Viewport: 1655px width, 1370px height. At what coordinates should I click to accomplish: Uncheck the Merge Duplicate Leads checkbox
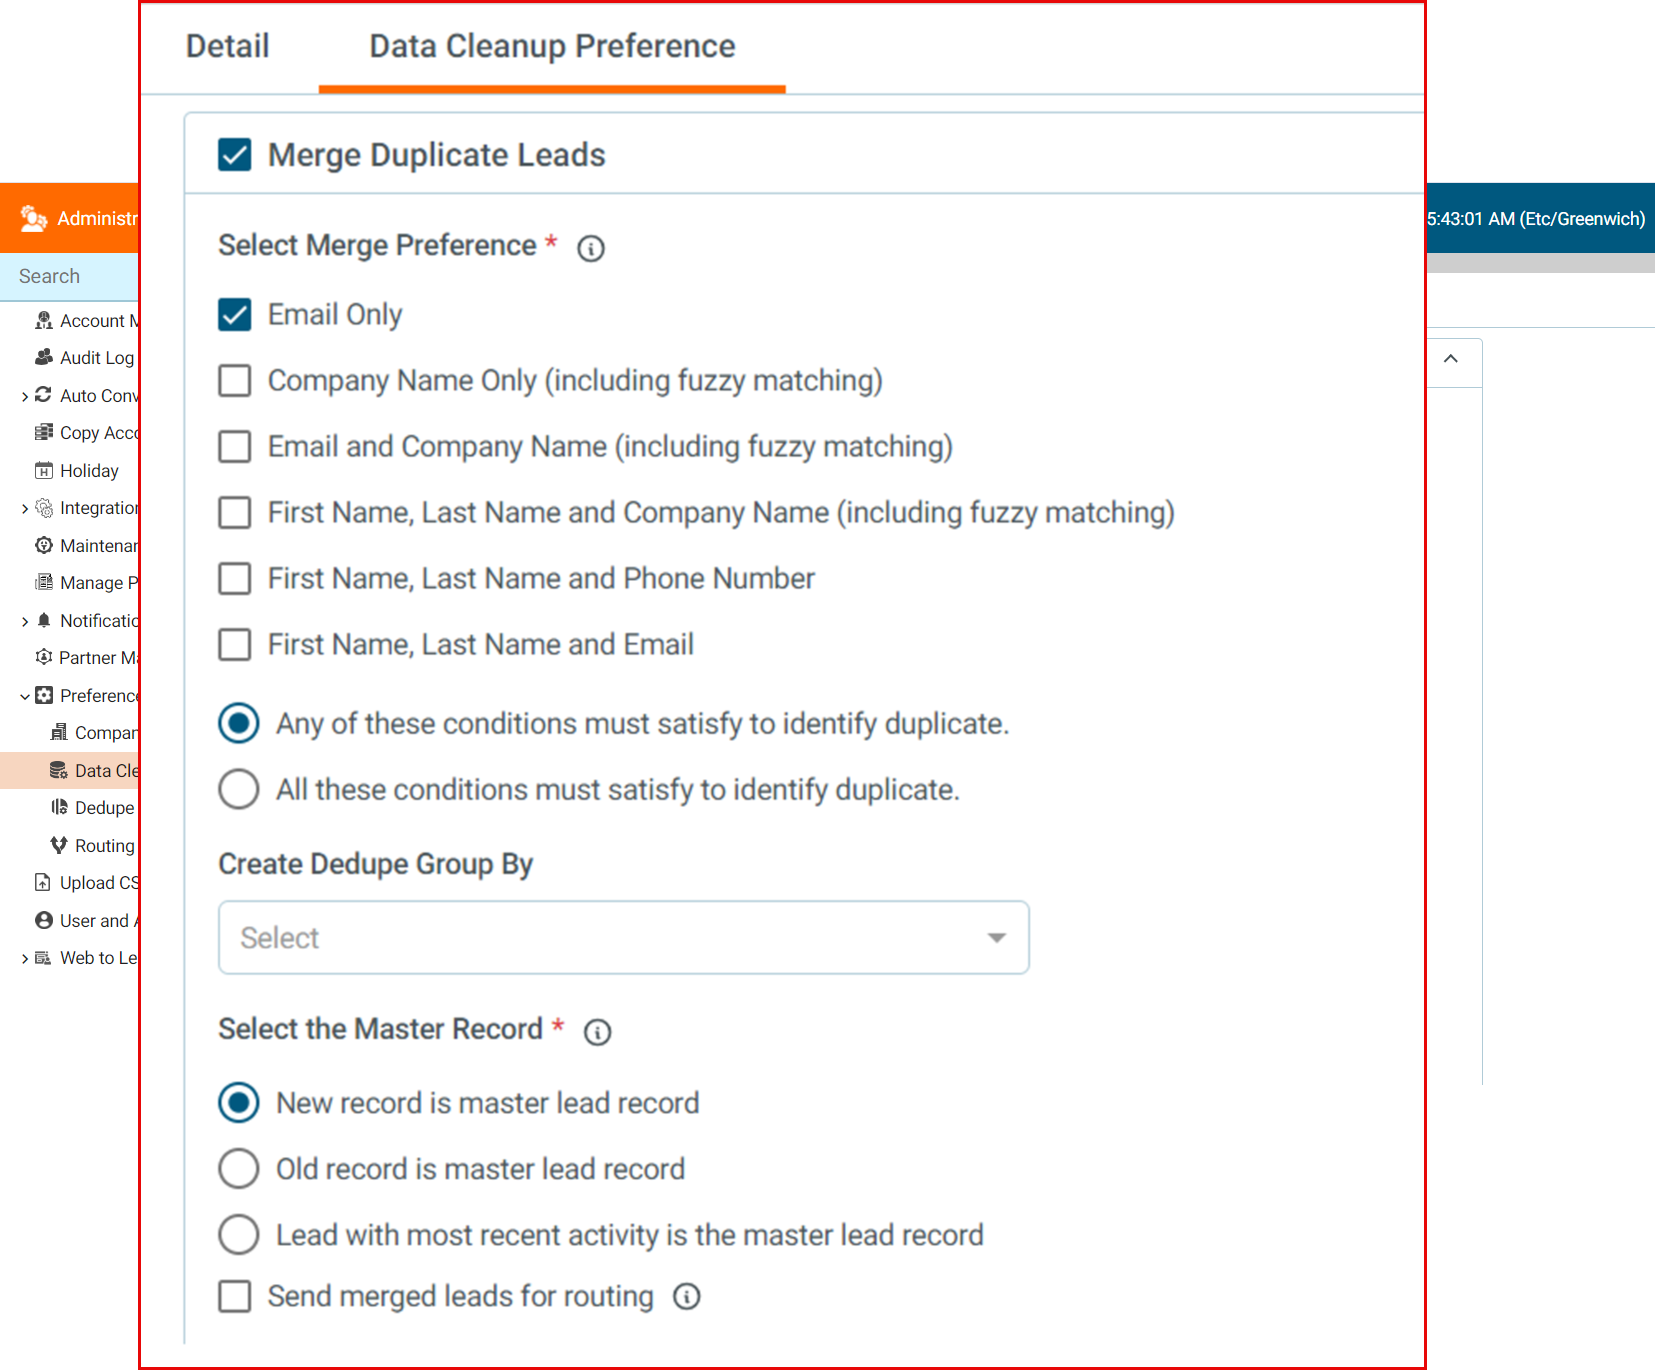pyautogui.click(x=235, y=155)
